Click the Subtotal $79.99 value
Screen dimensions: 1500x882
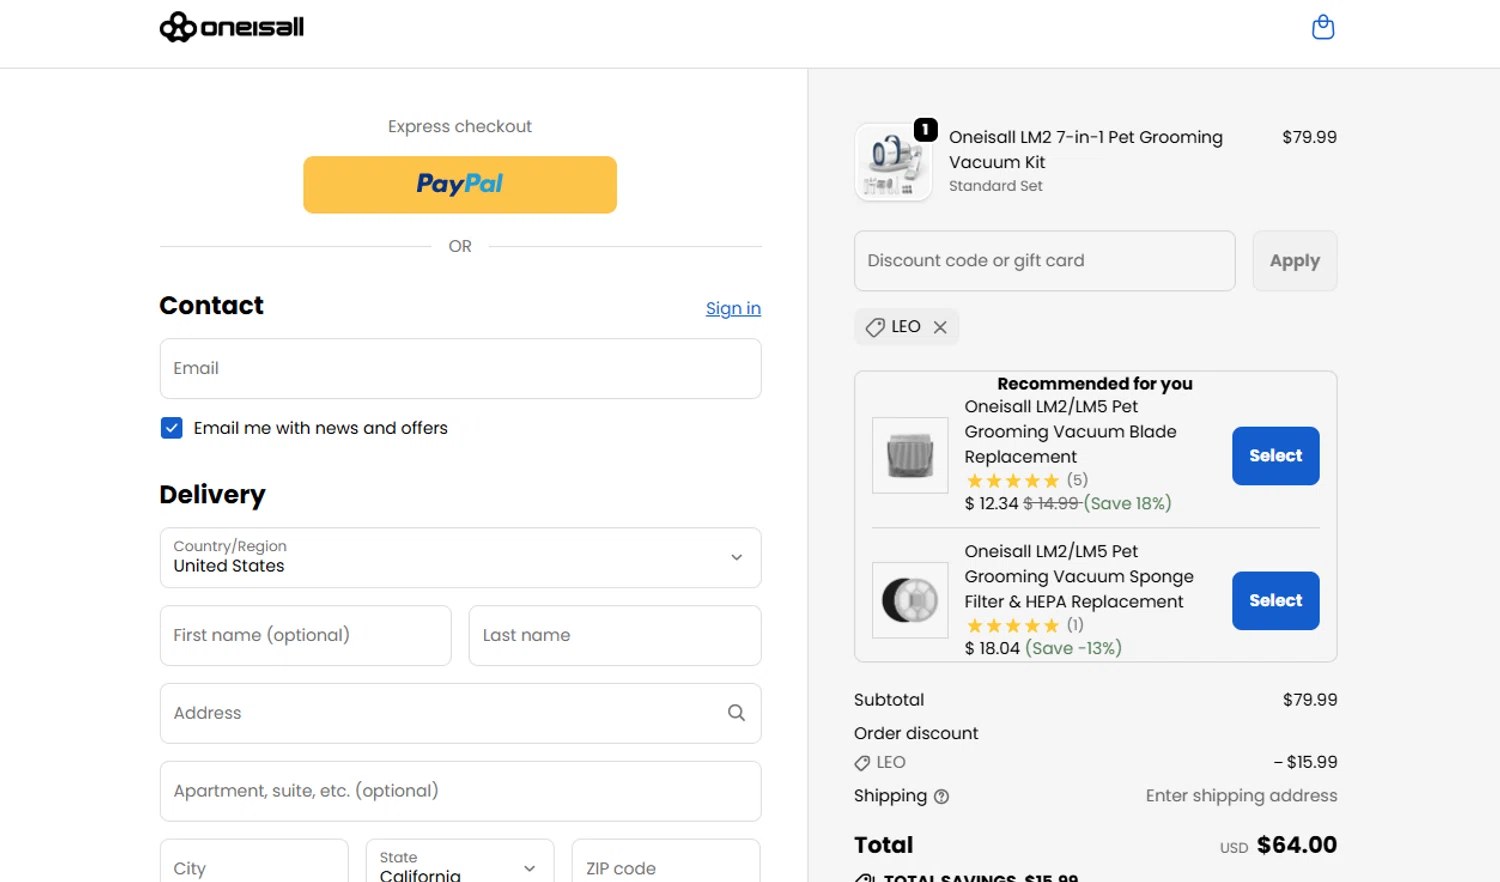coord(1310,700)
